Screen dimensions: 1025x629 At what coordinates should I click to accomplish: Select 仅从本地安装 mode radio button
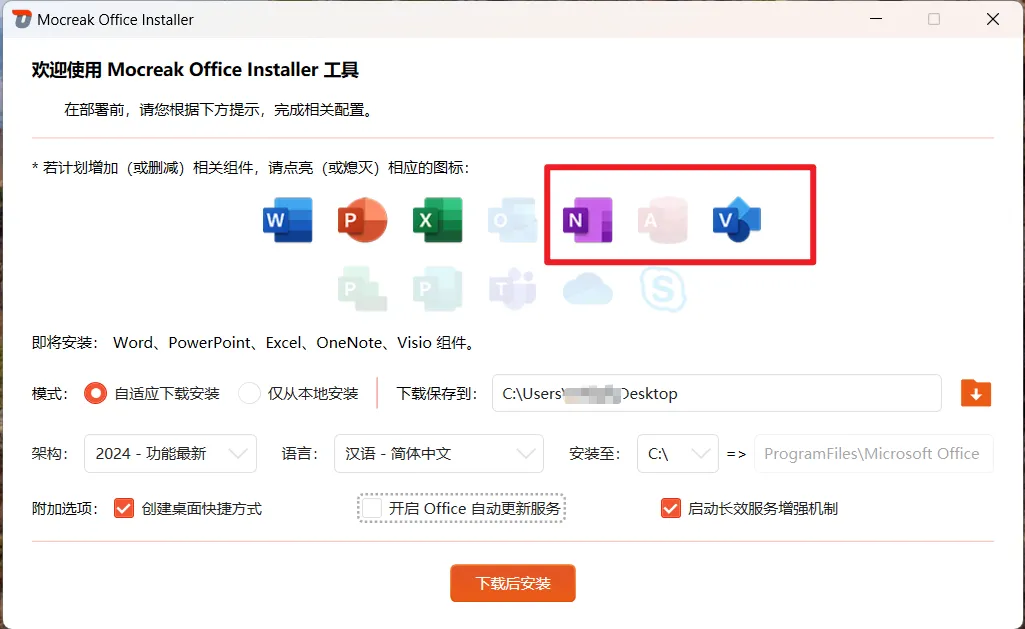click(x=249, y=394)
